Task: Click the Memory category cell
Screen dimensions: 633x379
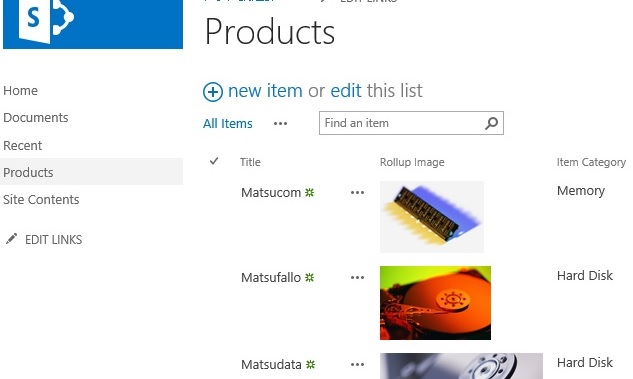Action: (x=581, y=191)
